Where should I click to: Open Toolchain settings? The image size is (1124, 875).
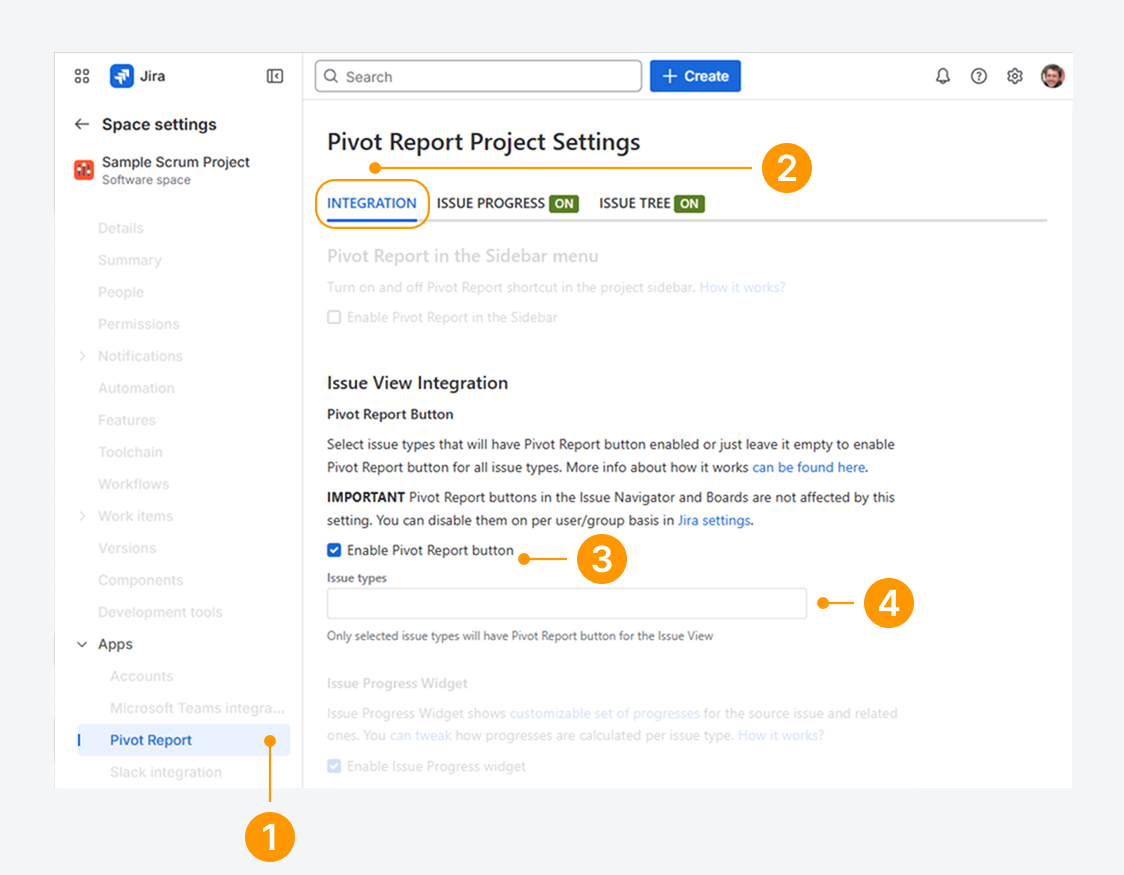[x=130, y=452]
